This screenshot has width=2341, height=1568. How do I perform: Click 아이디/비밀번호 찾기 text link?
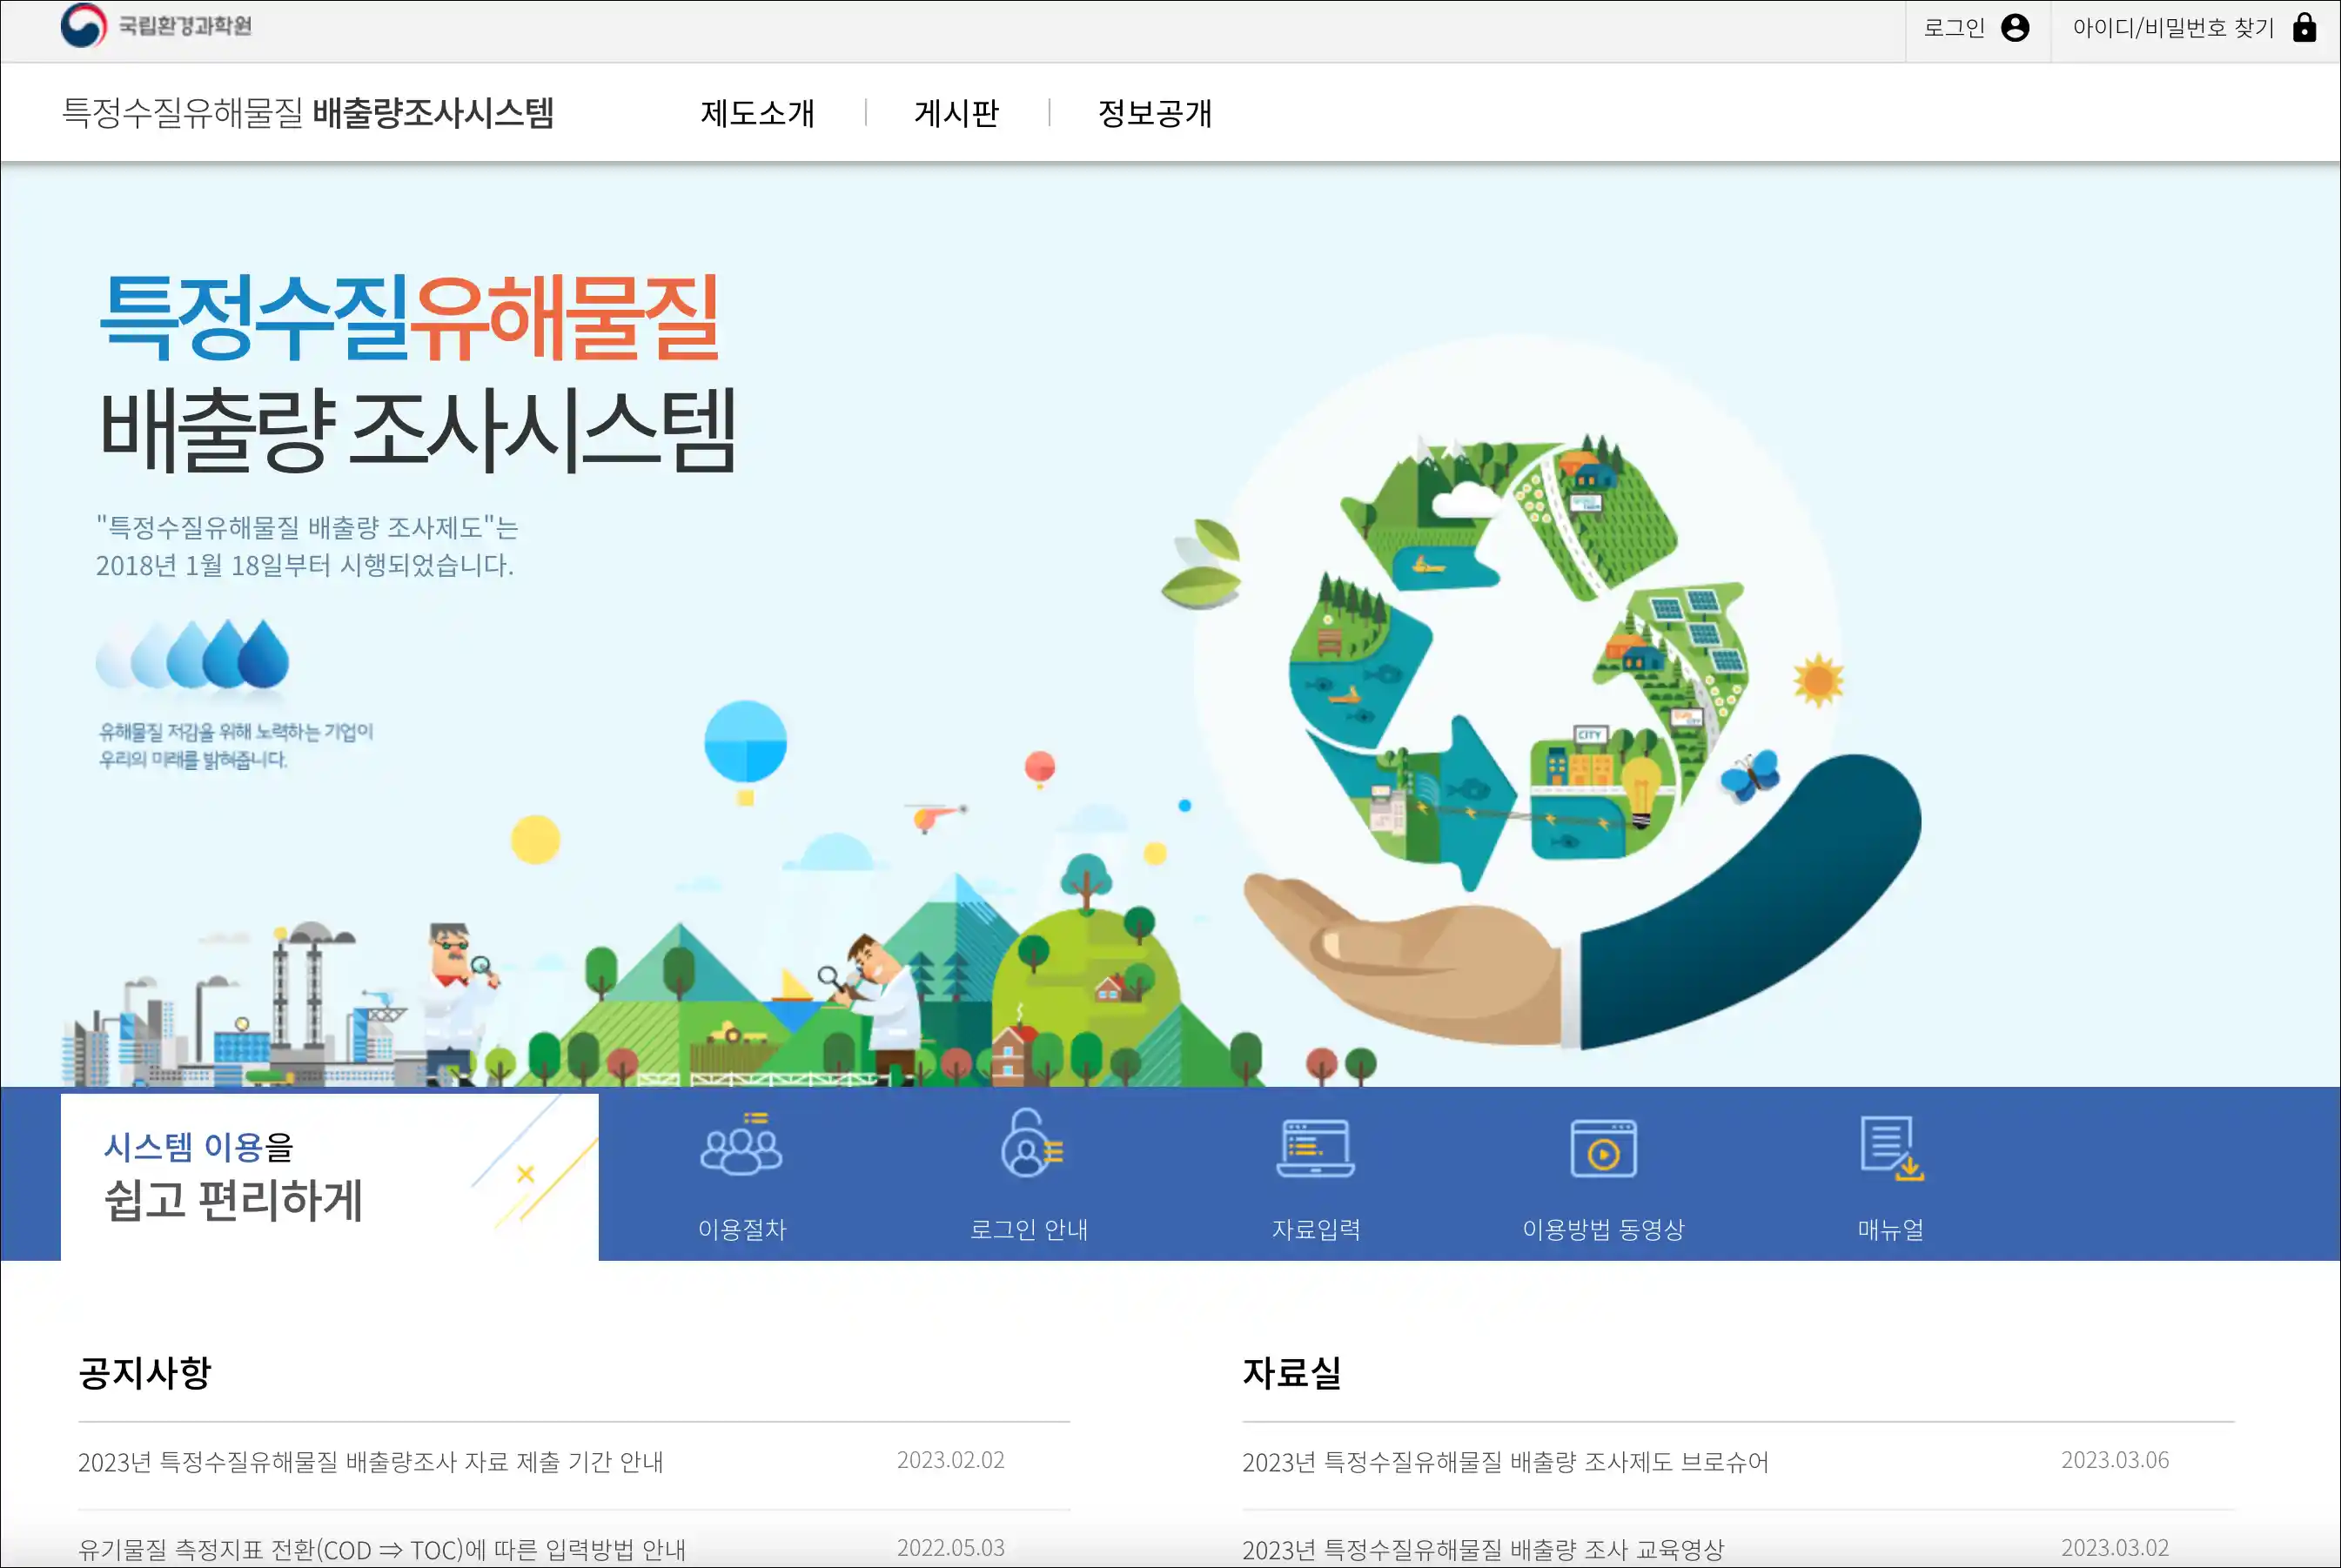point(2172,28)
